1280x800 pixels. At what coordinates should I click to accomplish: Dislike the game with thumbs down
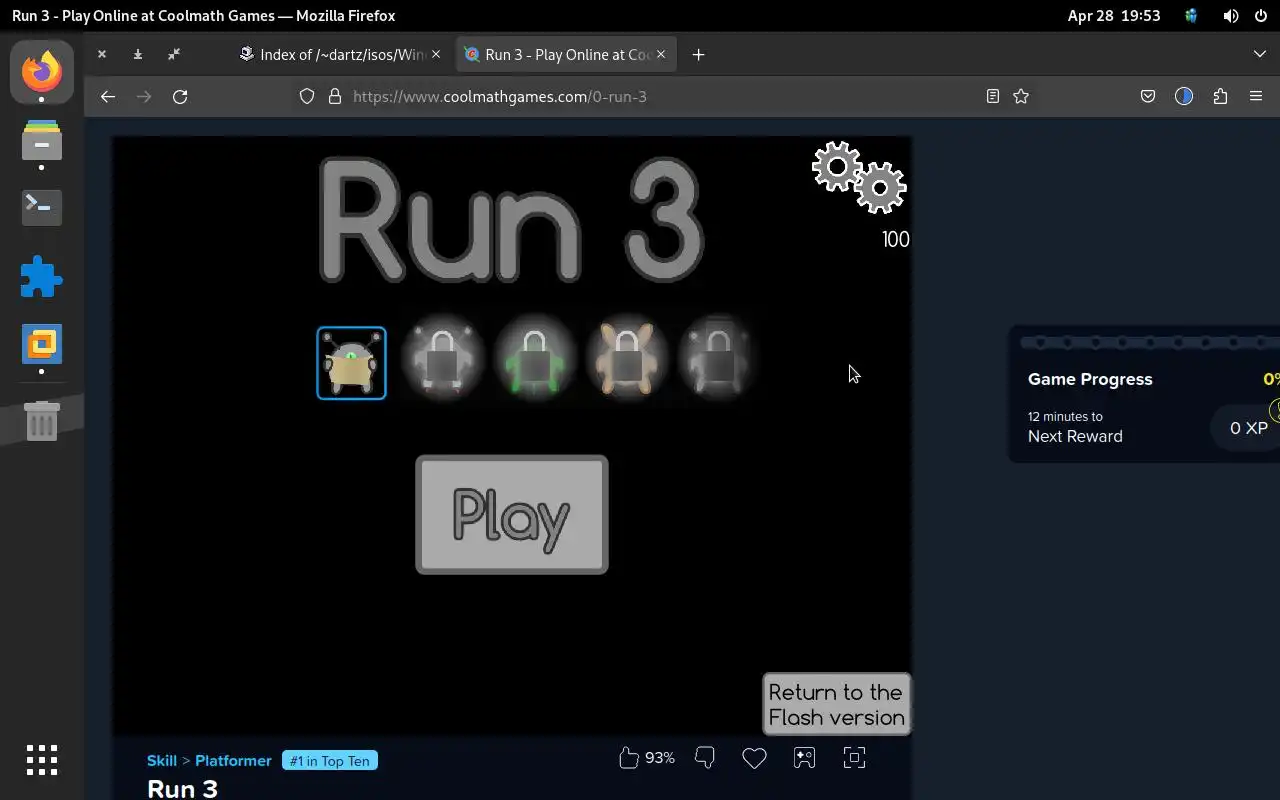pyautogui.click(x=705, y=758)
